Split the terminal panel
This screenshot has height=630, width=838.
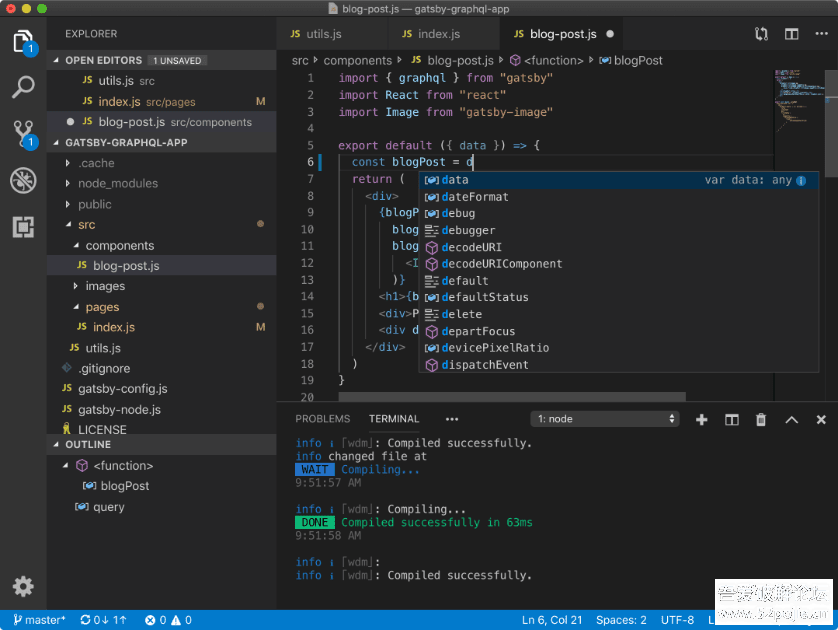click(732, 419)
